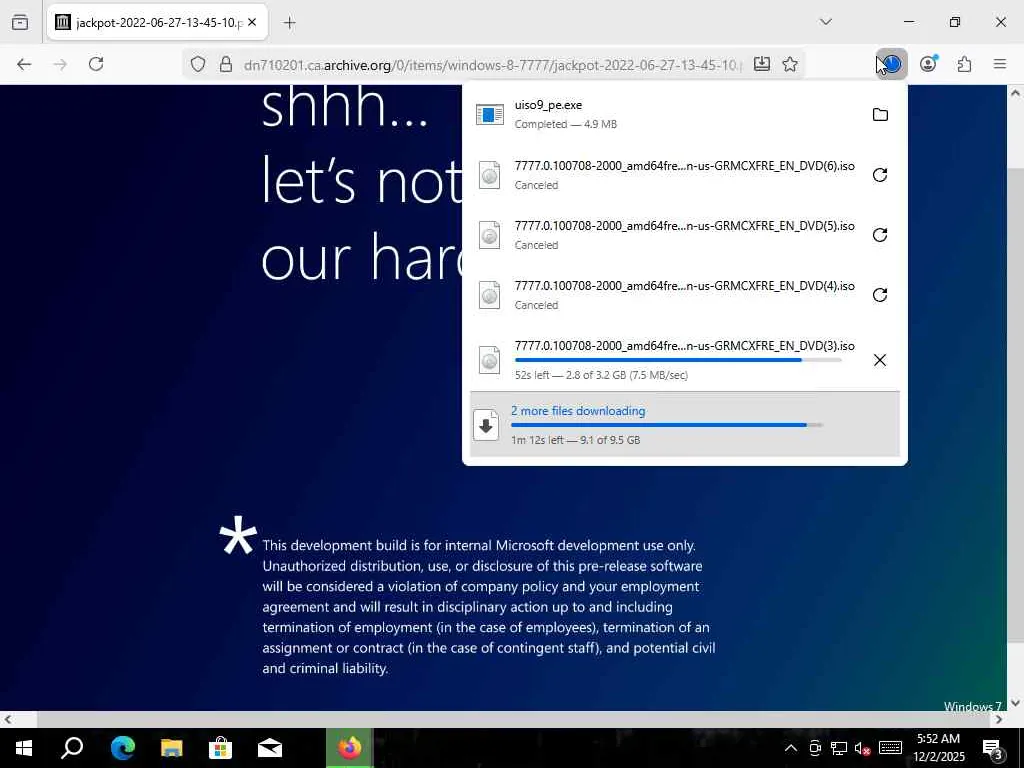Open the Extensions puzzle icon
The width and height of the screenshot is (1024, 768).
tap(964, 64)
